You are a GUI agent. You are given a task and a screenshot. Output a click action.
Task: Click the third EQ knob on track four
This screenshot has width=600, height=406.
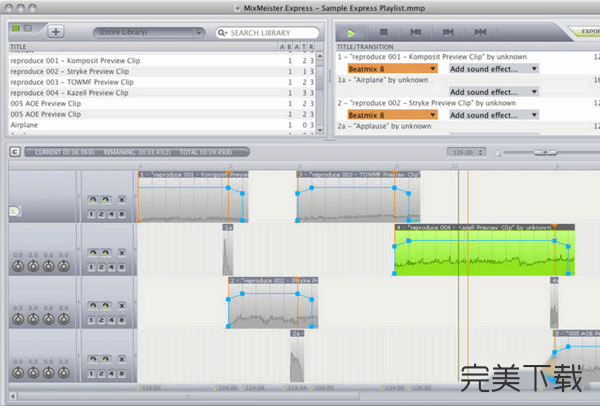coord(49,372)
